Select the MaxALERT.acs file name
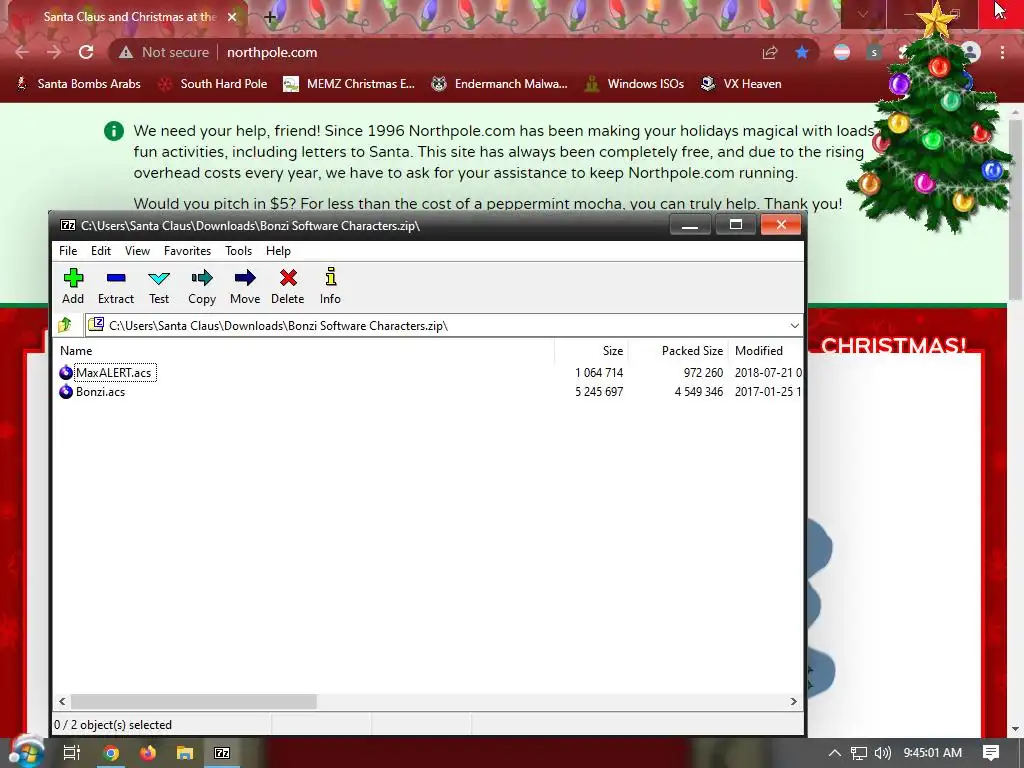The height and width of the screenshot is (768, 1024). click(x=114, y=372)
